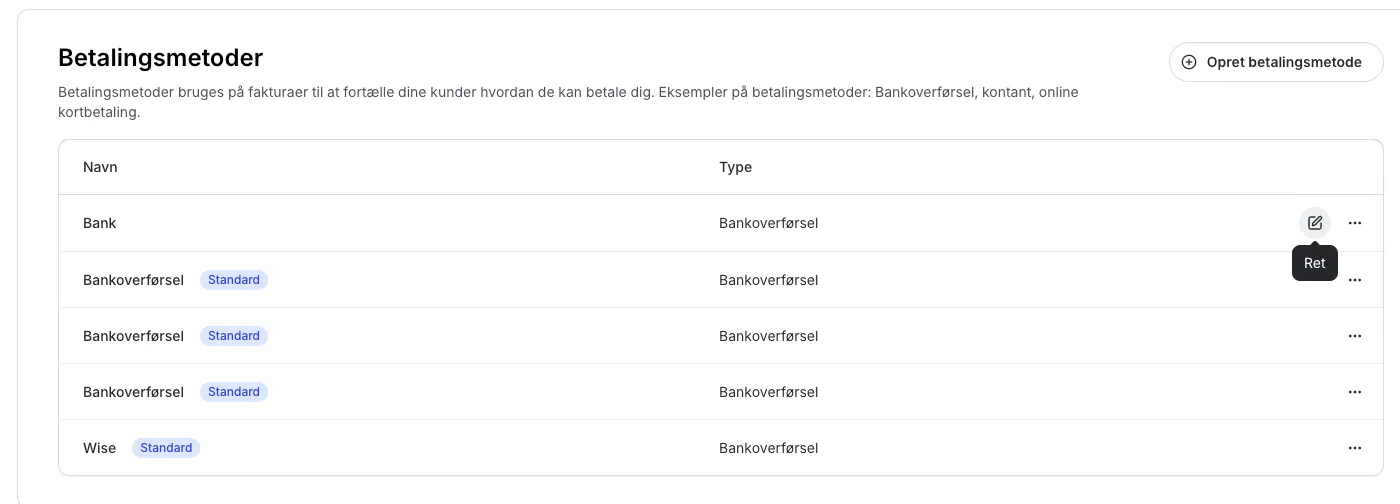Image resolution: width=1400 pixels, height=504 pixels.
Task: Click the Standard badge next to Wise
Action: pos(166,448)
